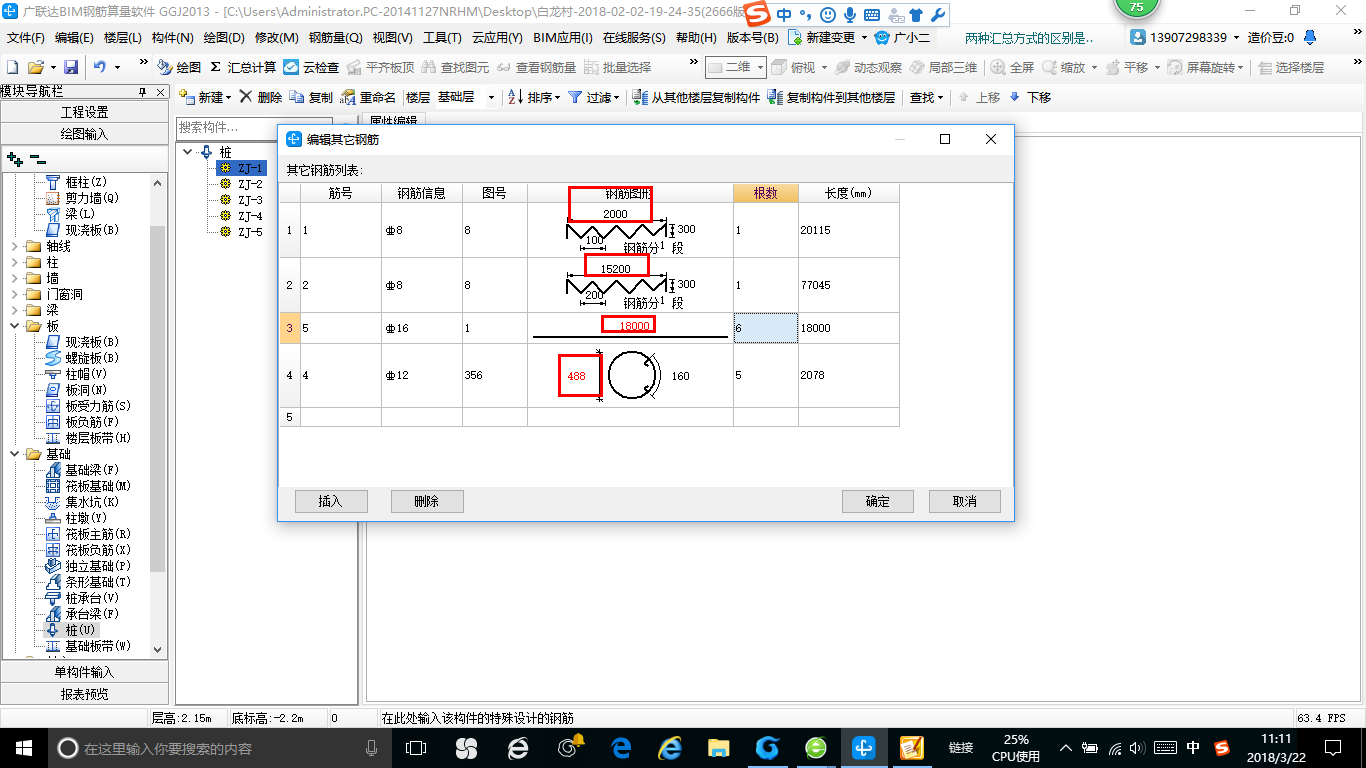The width and height of the screenshot is (1366, 768).
Task: Confirm dialog with 确定
Action: click(x=877, y=501)
